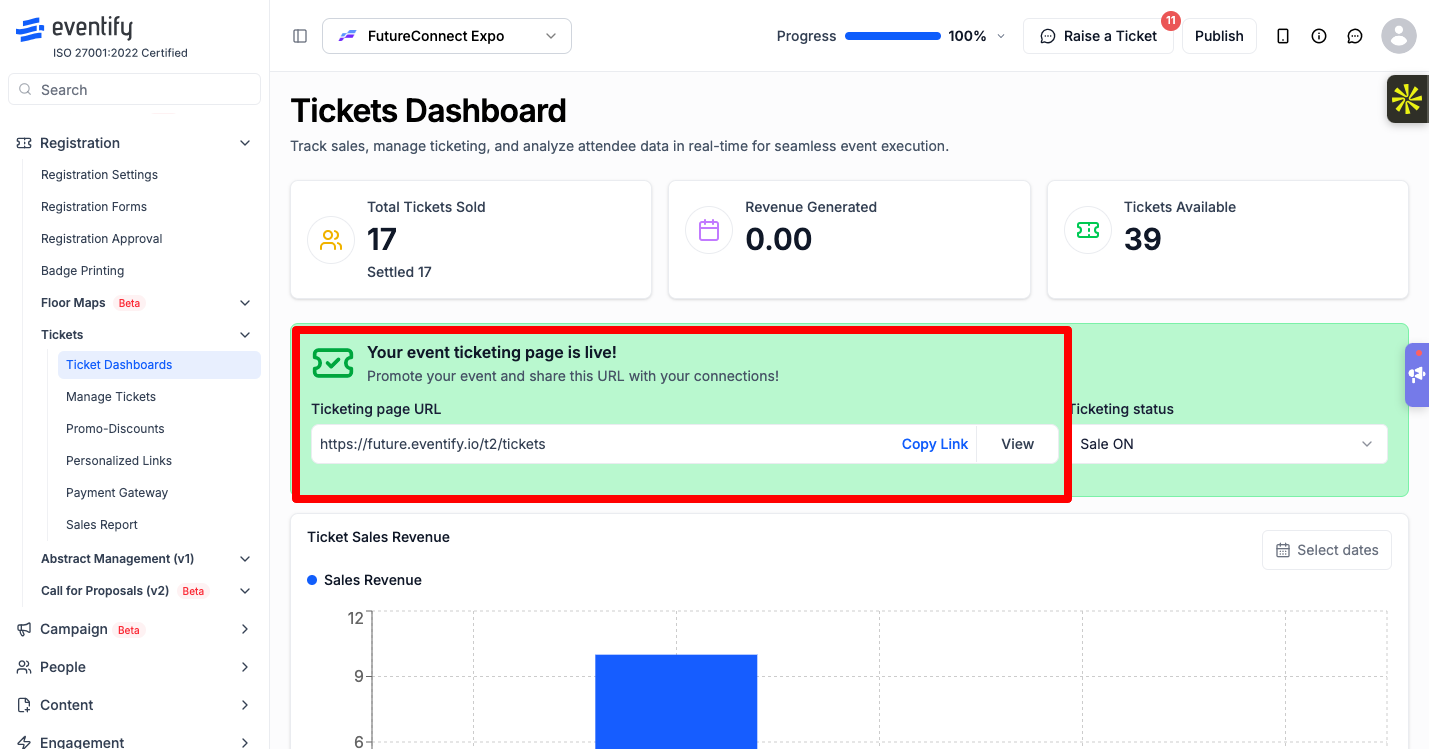Toggle the Sales Revenue legend dot
Image resolution: width=1429 pixels, height=749 pixels.
pyautogui.click(x=312, y=580)
